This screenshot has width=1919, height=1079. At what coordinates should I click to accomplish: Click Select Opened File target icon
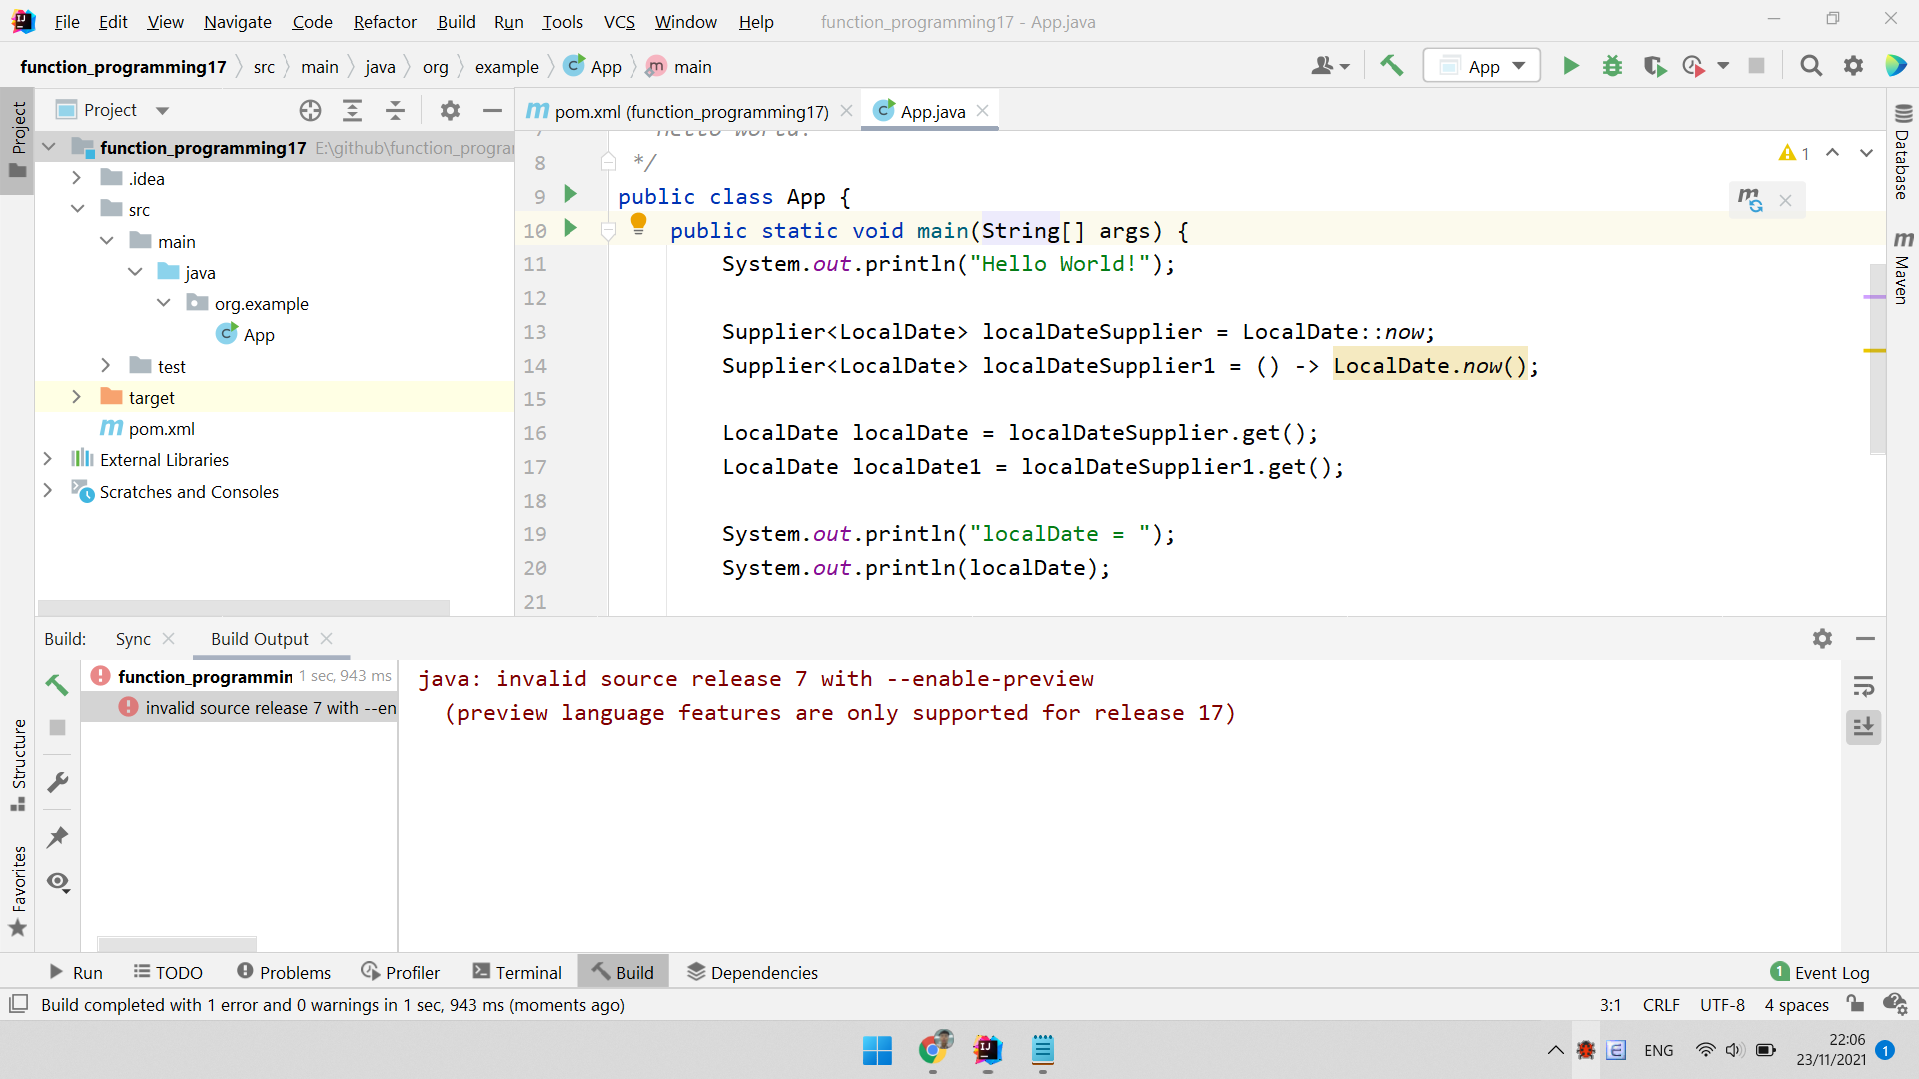310,110
